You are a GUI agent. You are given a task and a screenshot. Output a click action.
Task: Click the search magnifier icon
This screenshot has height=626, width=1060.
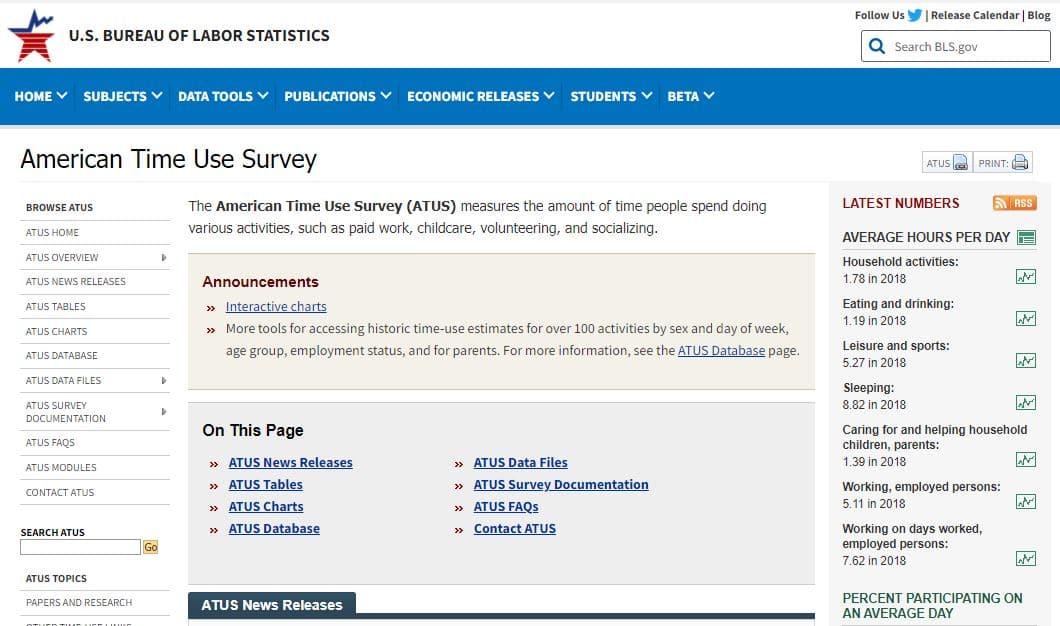click(877, 46)
